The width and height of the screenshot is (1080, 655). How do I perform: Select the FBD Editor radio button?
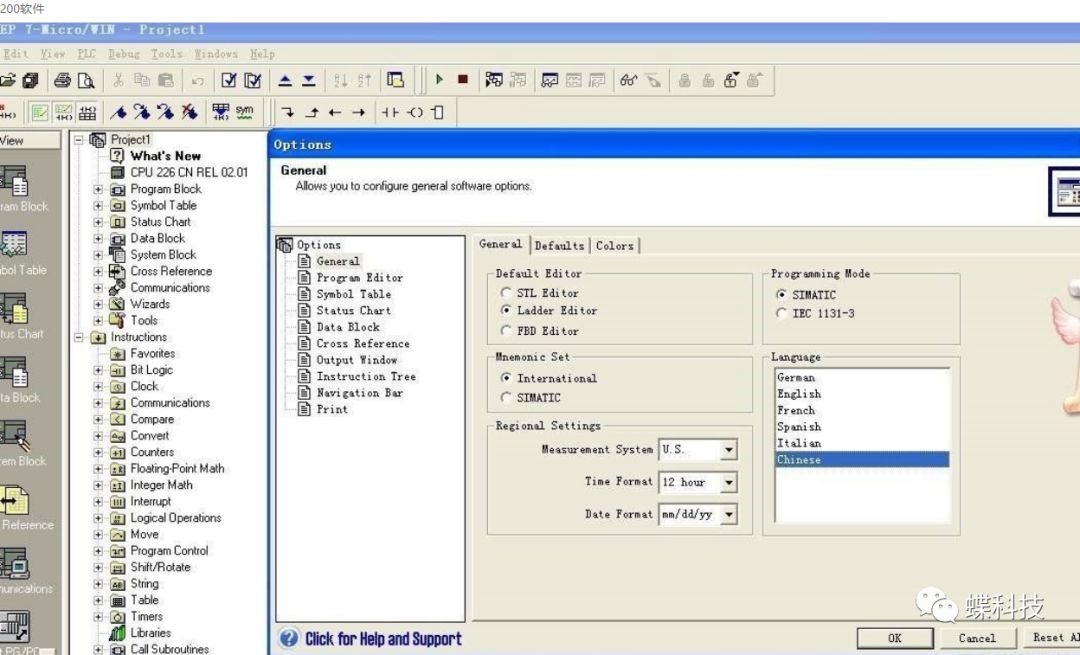506,331
